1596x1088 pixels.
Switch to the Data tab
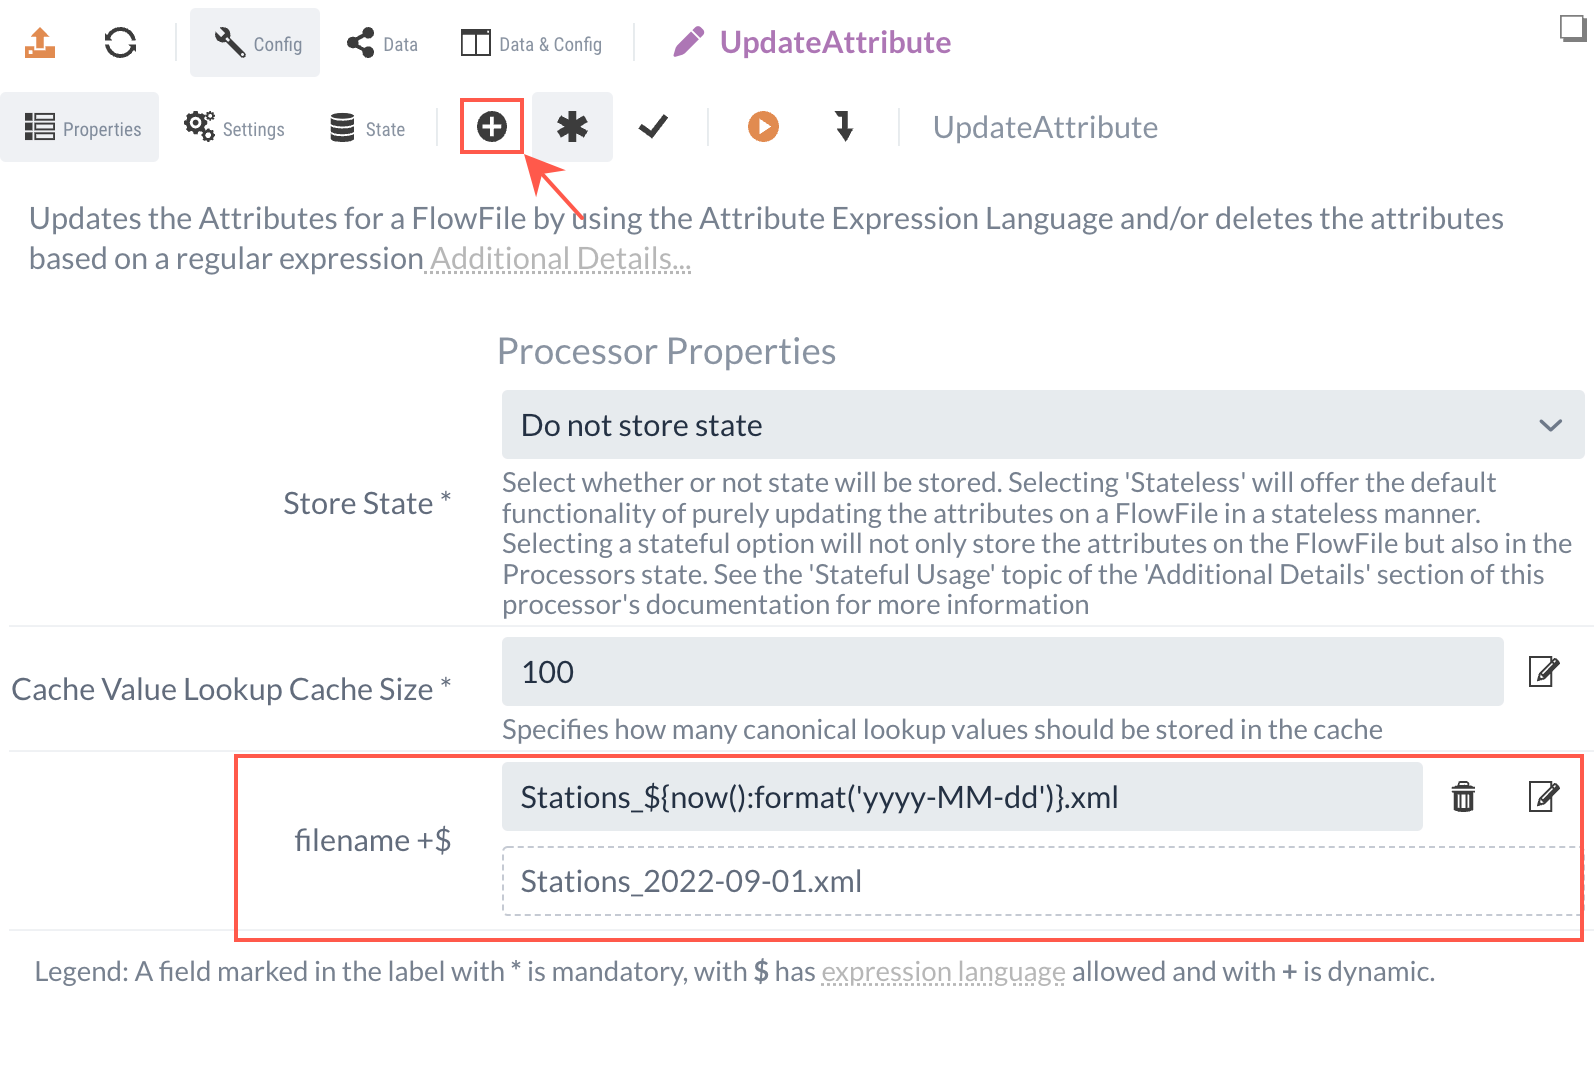381,42
